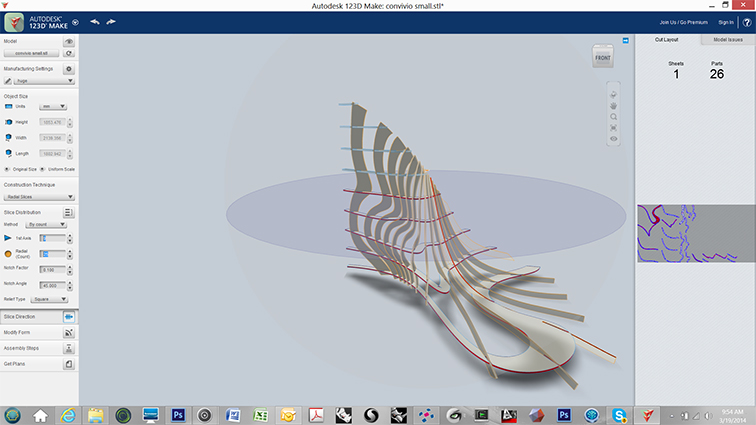Reload the model with refresh icon

[68, 53]
